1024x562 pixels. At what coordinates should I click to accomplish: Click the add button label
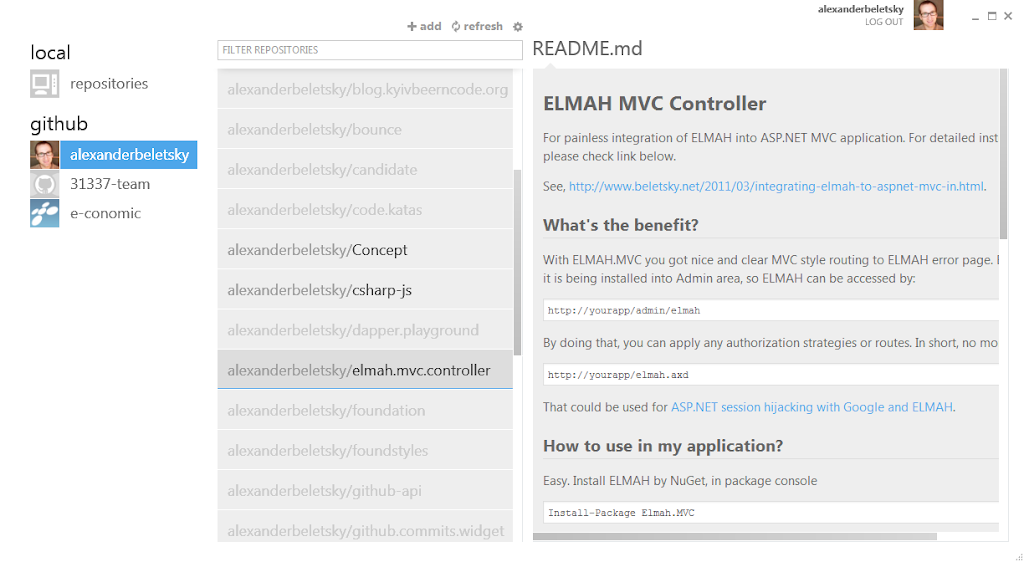pyautogui.click(x=430, y=26)
